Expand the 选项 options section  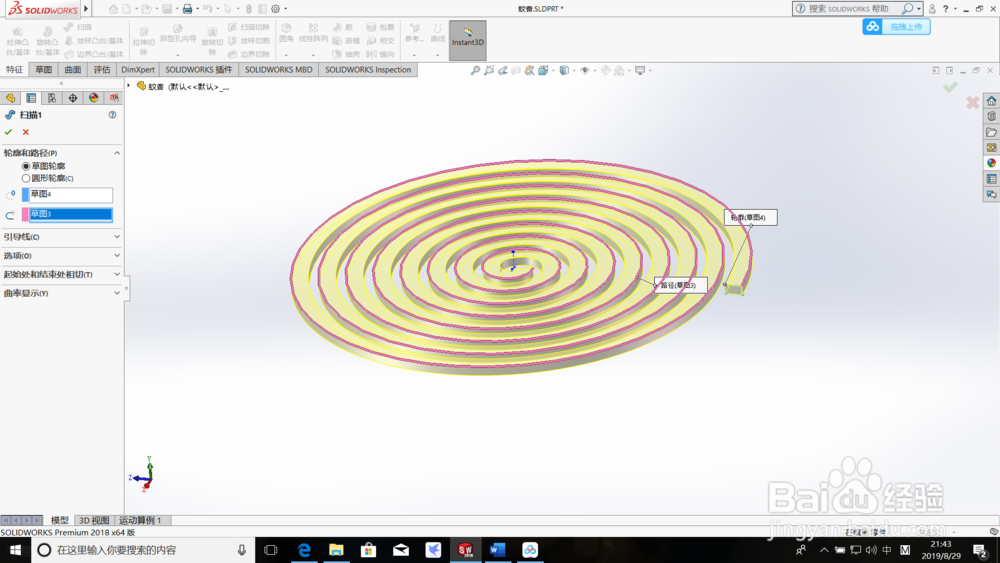coord(117,255)
